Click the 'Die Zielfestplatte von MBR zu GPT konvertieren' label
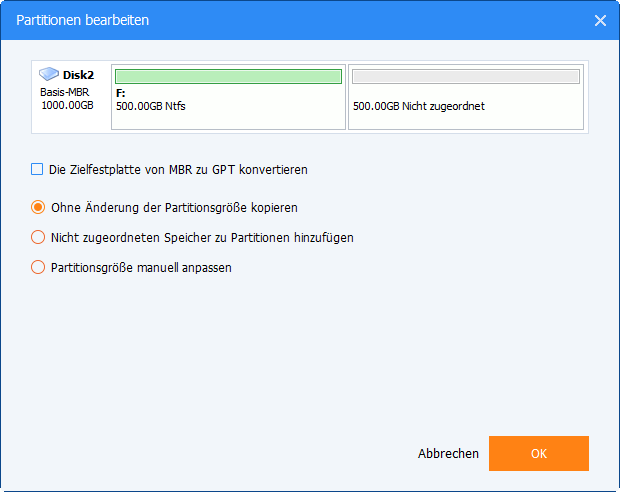Image resolution: width=620 pixels, height=492 pixels. [178, 170]
